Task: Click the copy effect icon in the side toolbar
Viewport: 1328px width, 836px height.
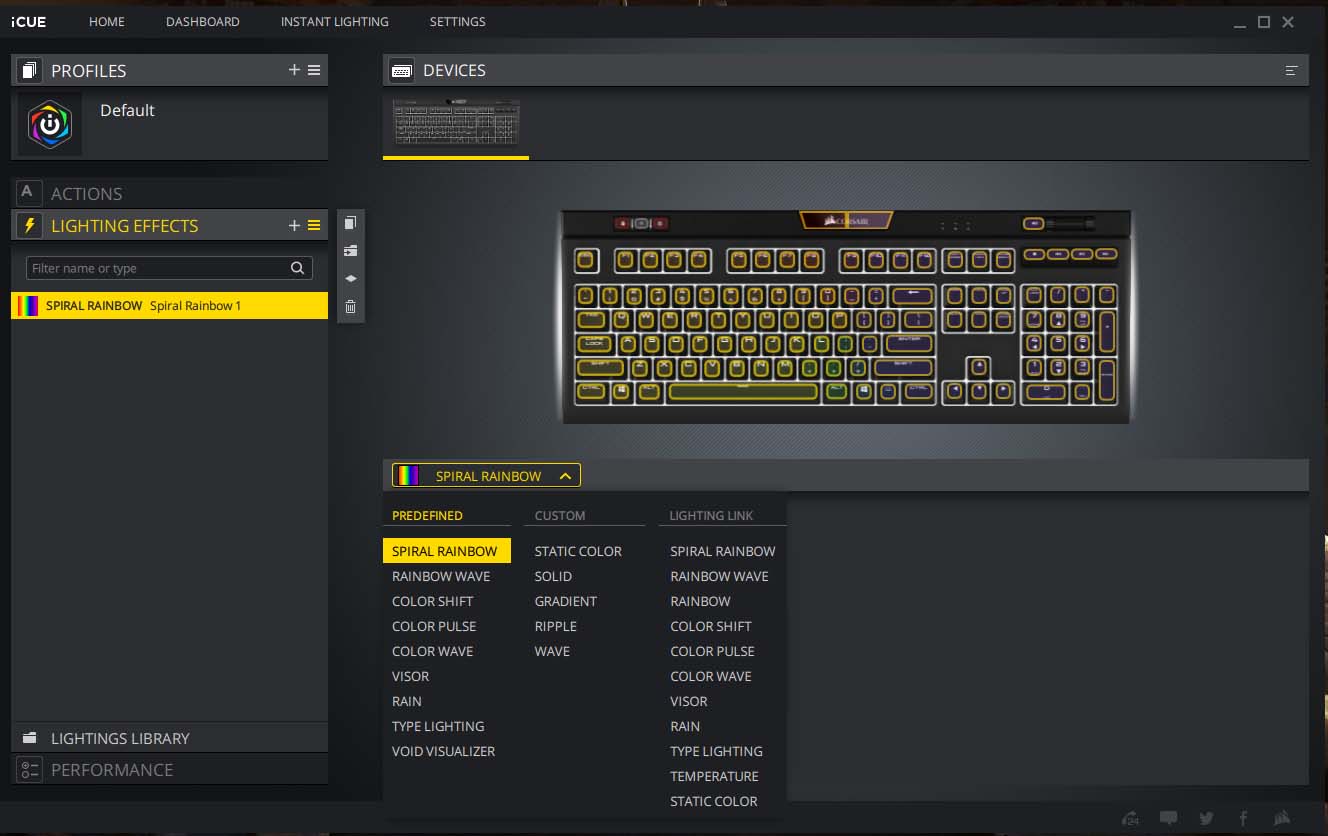Action: click(350, 223)
